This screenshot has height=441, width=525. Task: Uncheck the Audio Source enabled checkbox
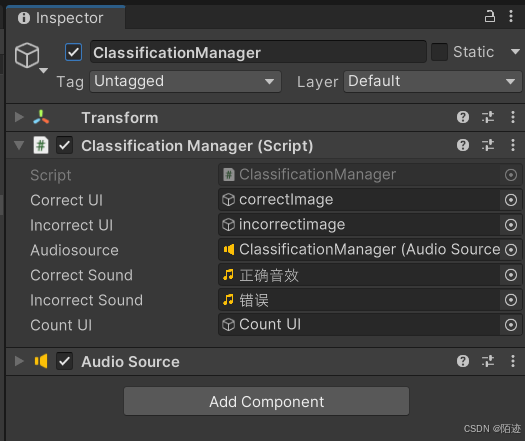coord(64,361)
